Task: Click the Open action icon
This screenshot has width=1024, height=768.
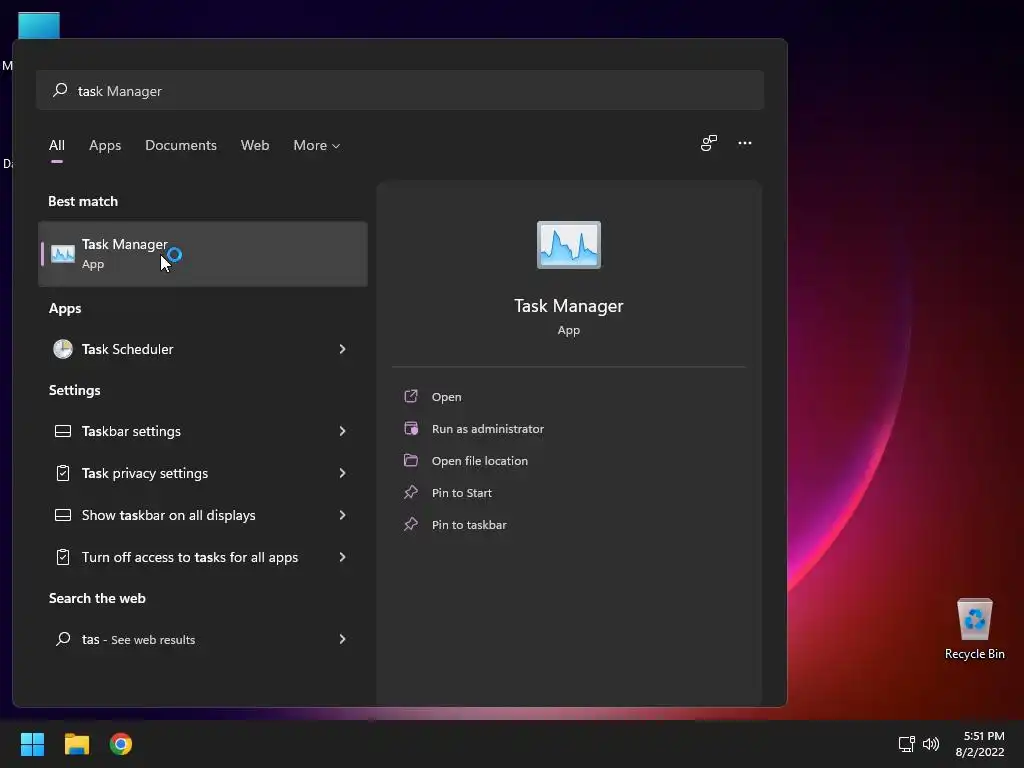Action: pos(411,396)
